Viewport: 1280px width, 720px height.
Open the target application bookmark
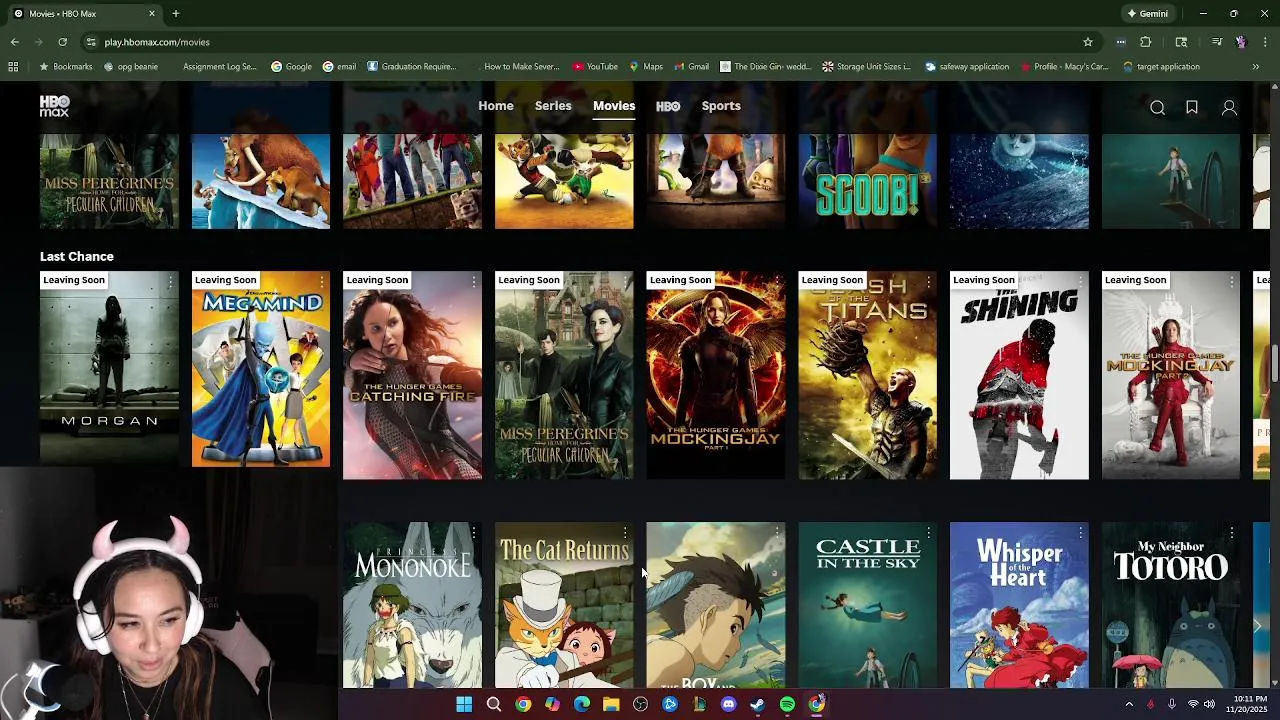tap(1161, 67)
